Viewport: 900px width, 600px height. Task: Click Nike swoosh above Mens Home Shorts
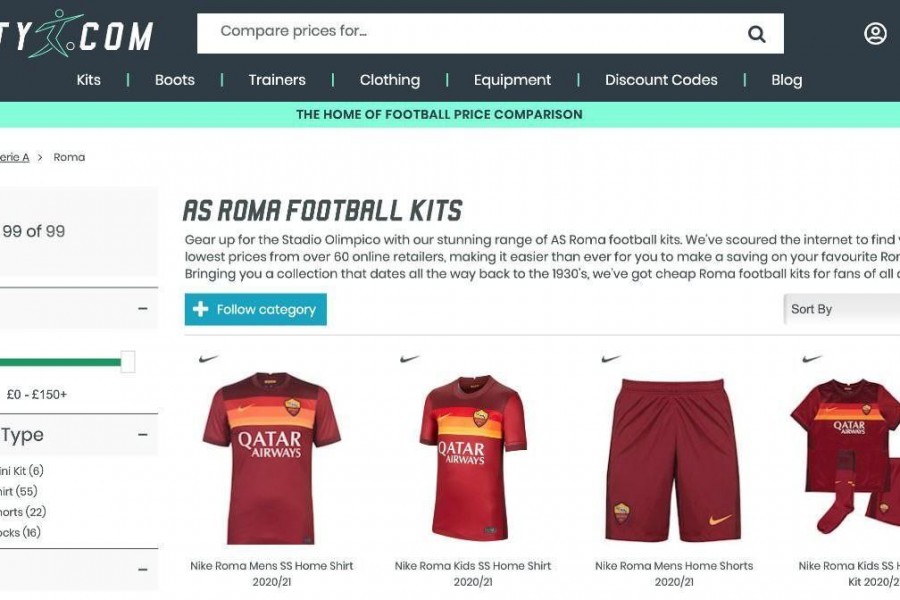point(611,359)
